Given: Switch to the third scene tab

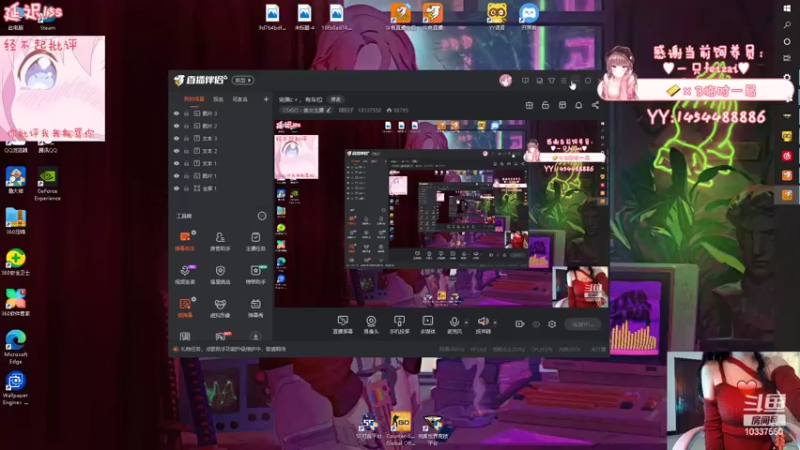Looking at the screenshot, I should [240, 99].
